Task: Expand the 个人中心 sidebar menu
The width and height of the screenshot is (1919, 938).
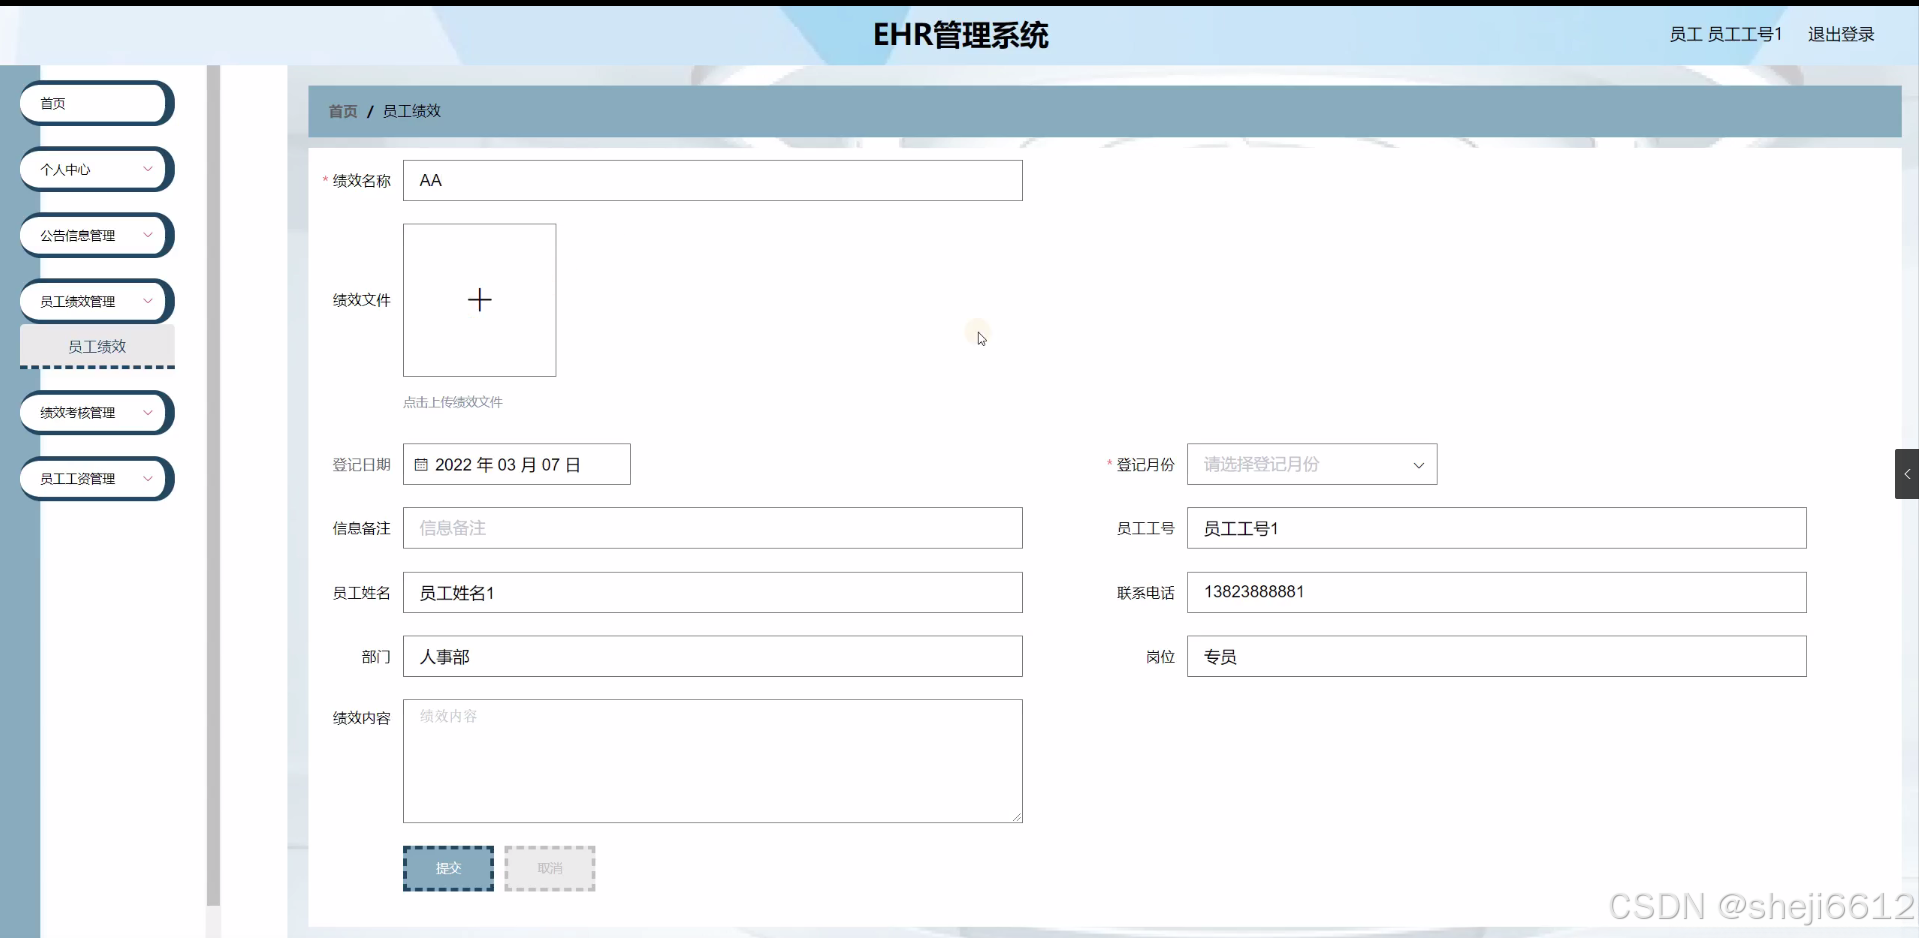Action: coord(95,169)
